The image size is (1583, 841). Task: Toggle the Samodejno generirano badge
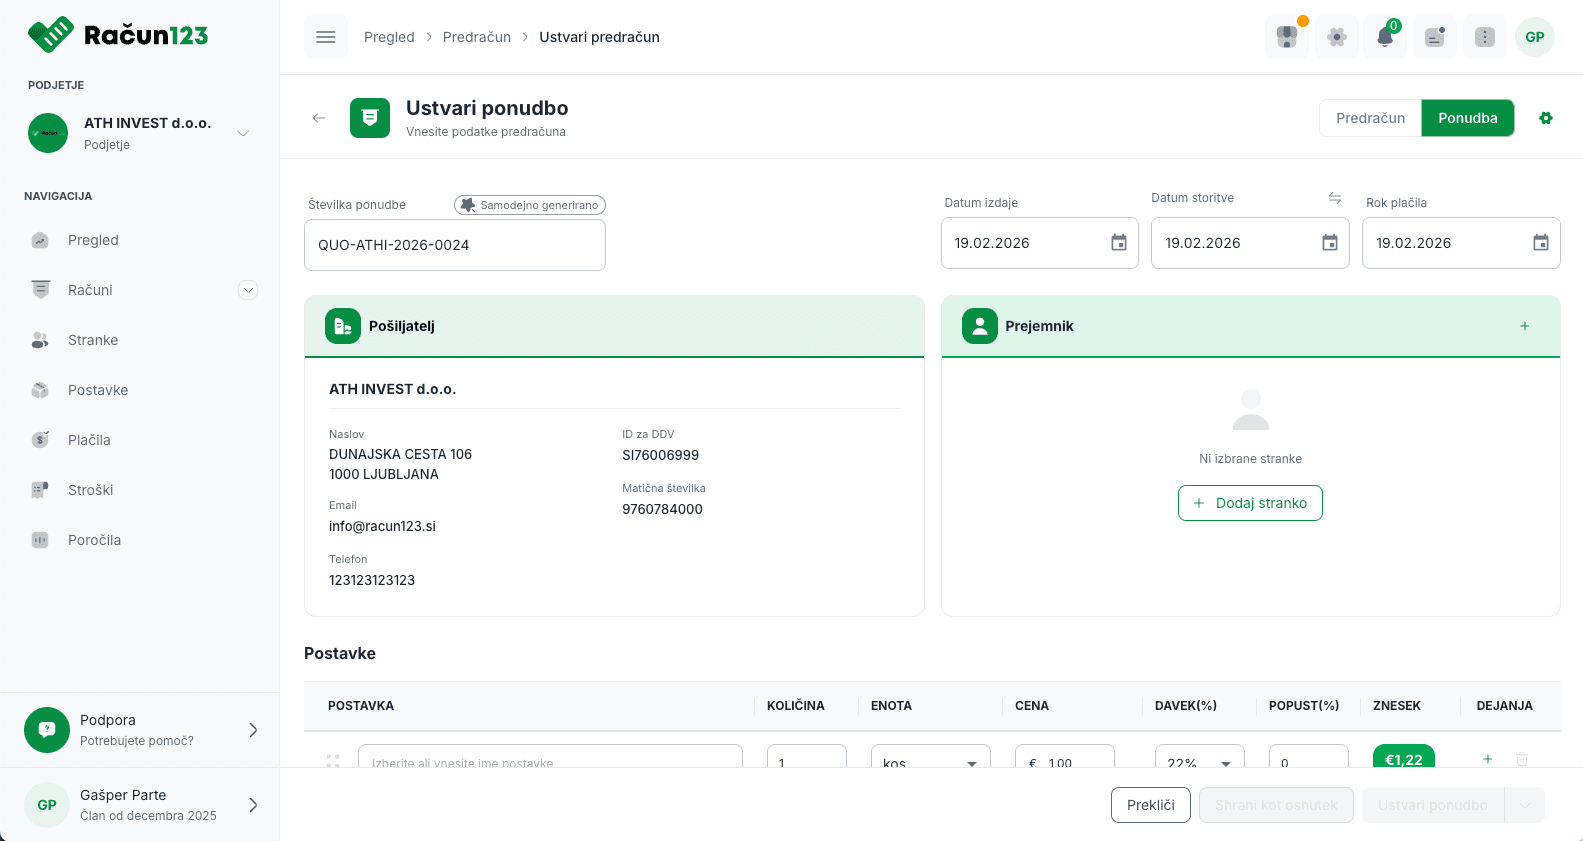point(530,205)
